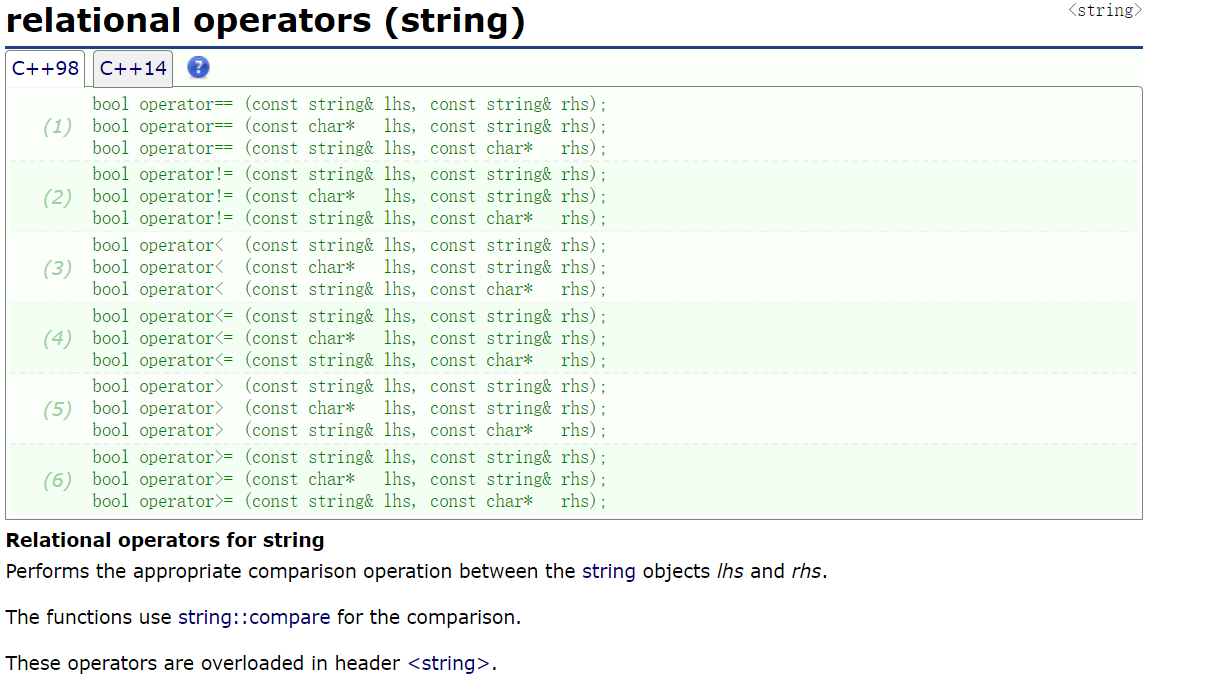
Task: Open the <string> header link at top right
Action: pos(1104,10)
